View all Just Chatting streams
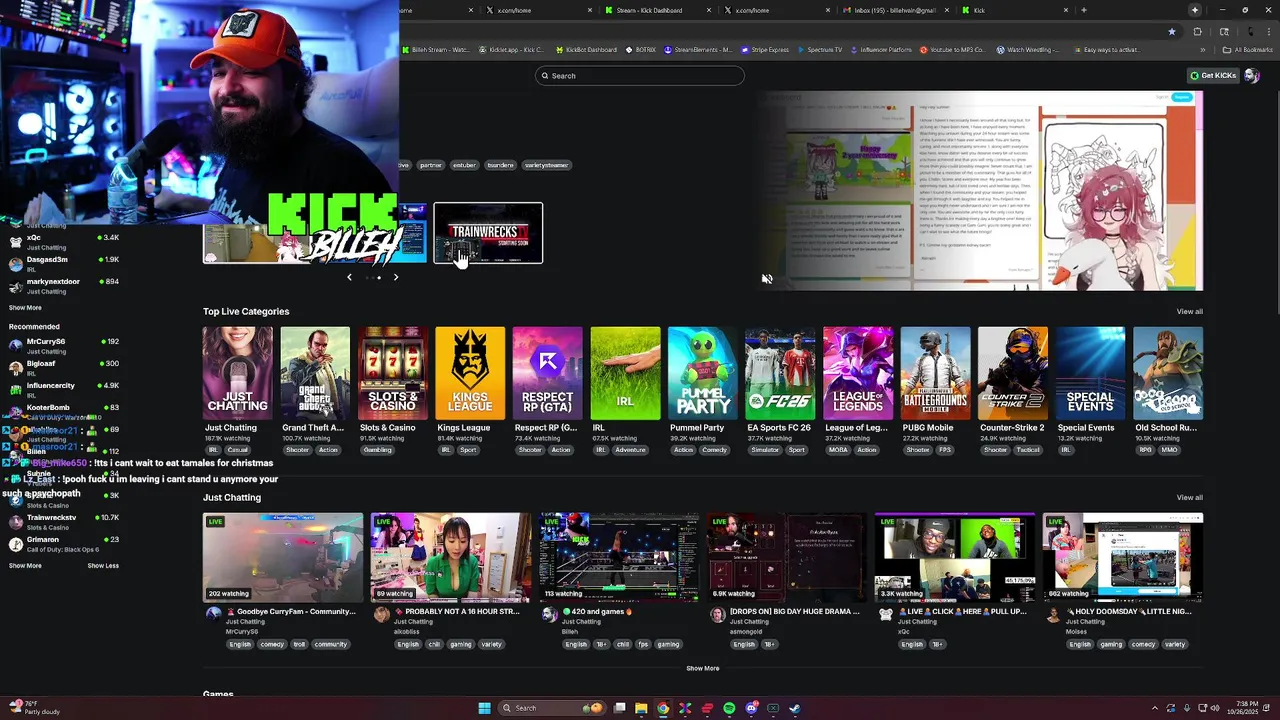The height and width of the screenshot is (720, 1280). click(x=1189, y=498)
